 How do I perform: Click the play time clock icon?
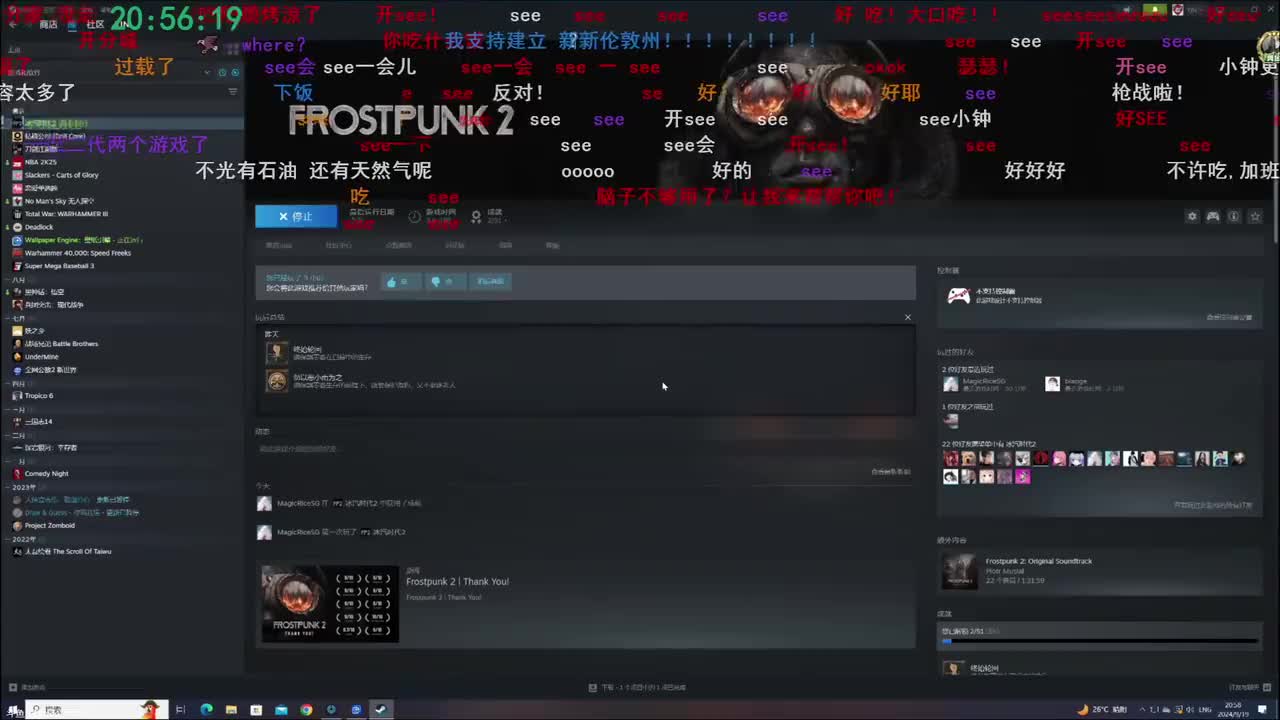coord(414,216)
